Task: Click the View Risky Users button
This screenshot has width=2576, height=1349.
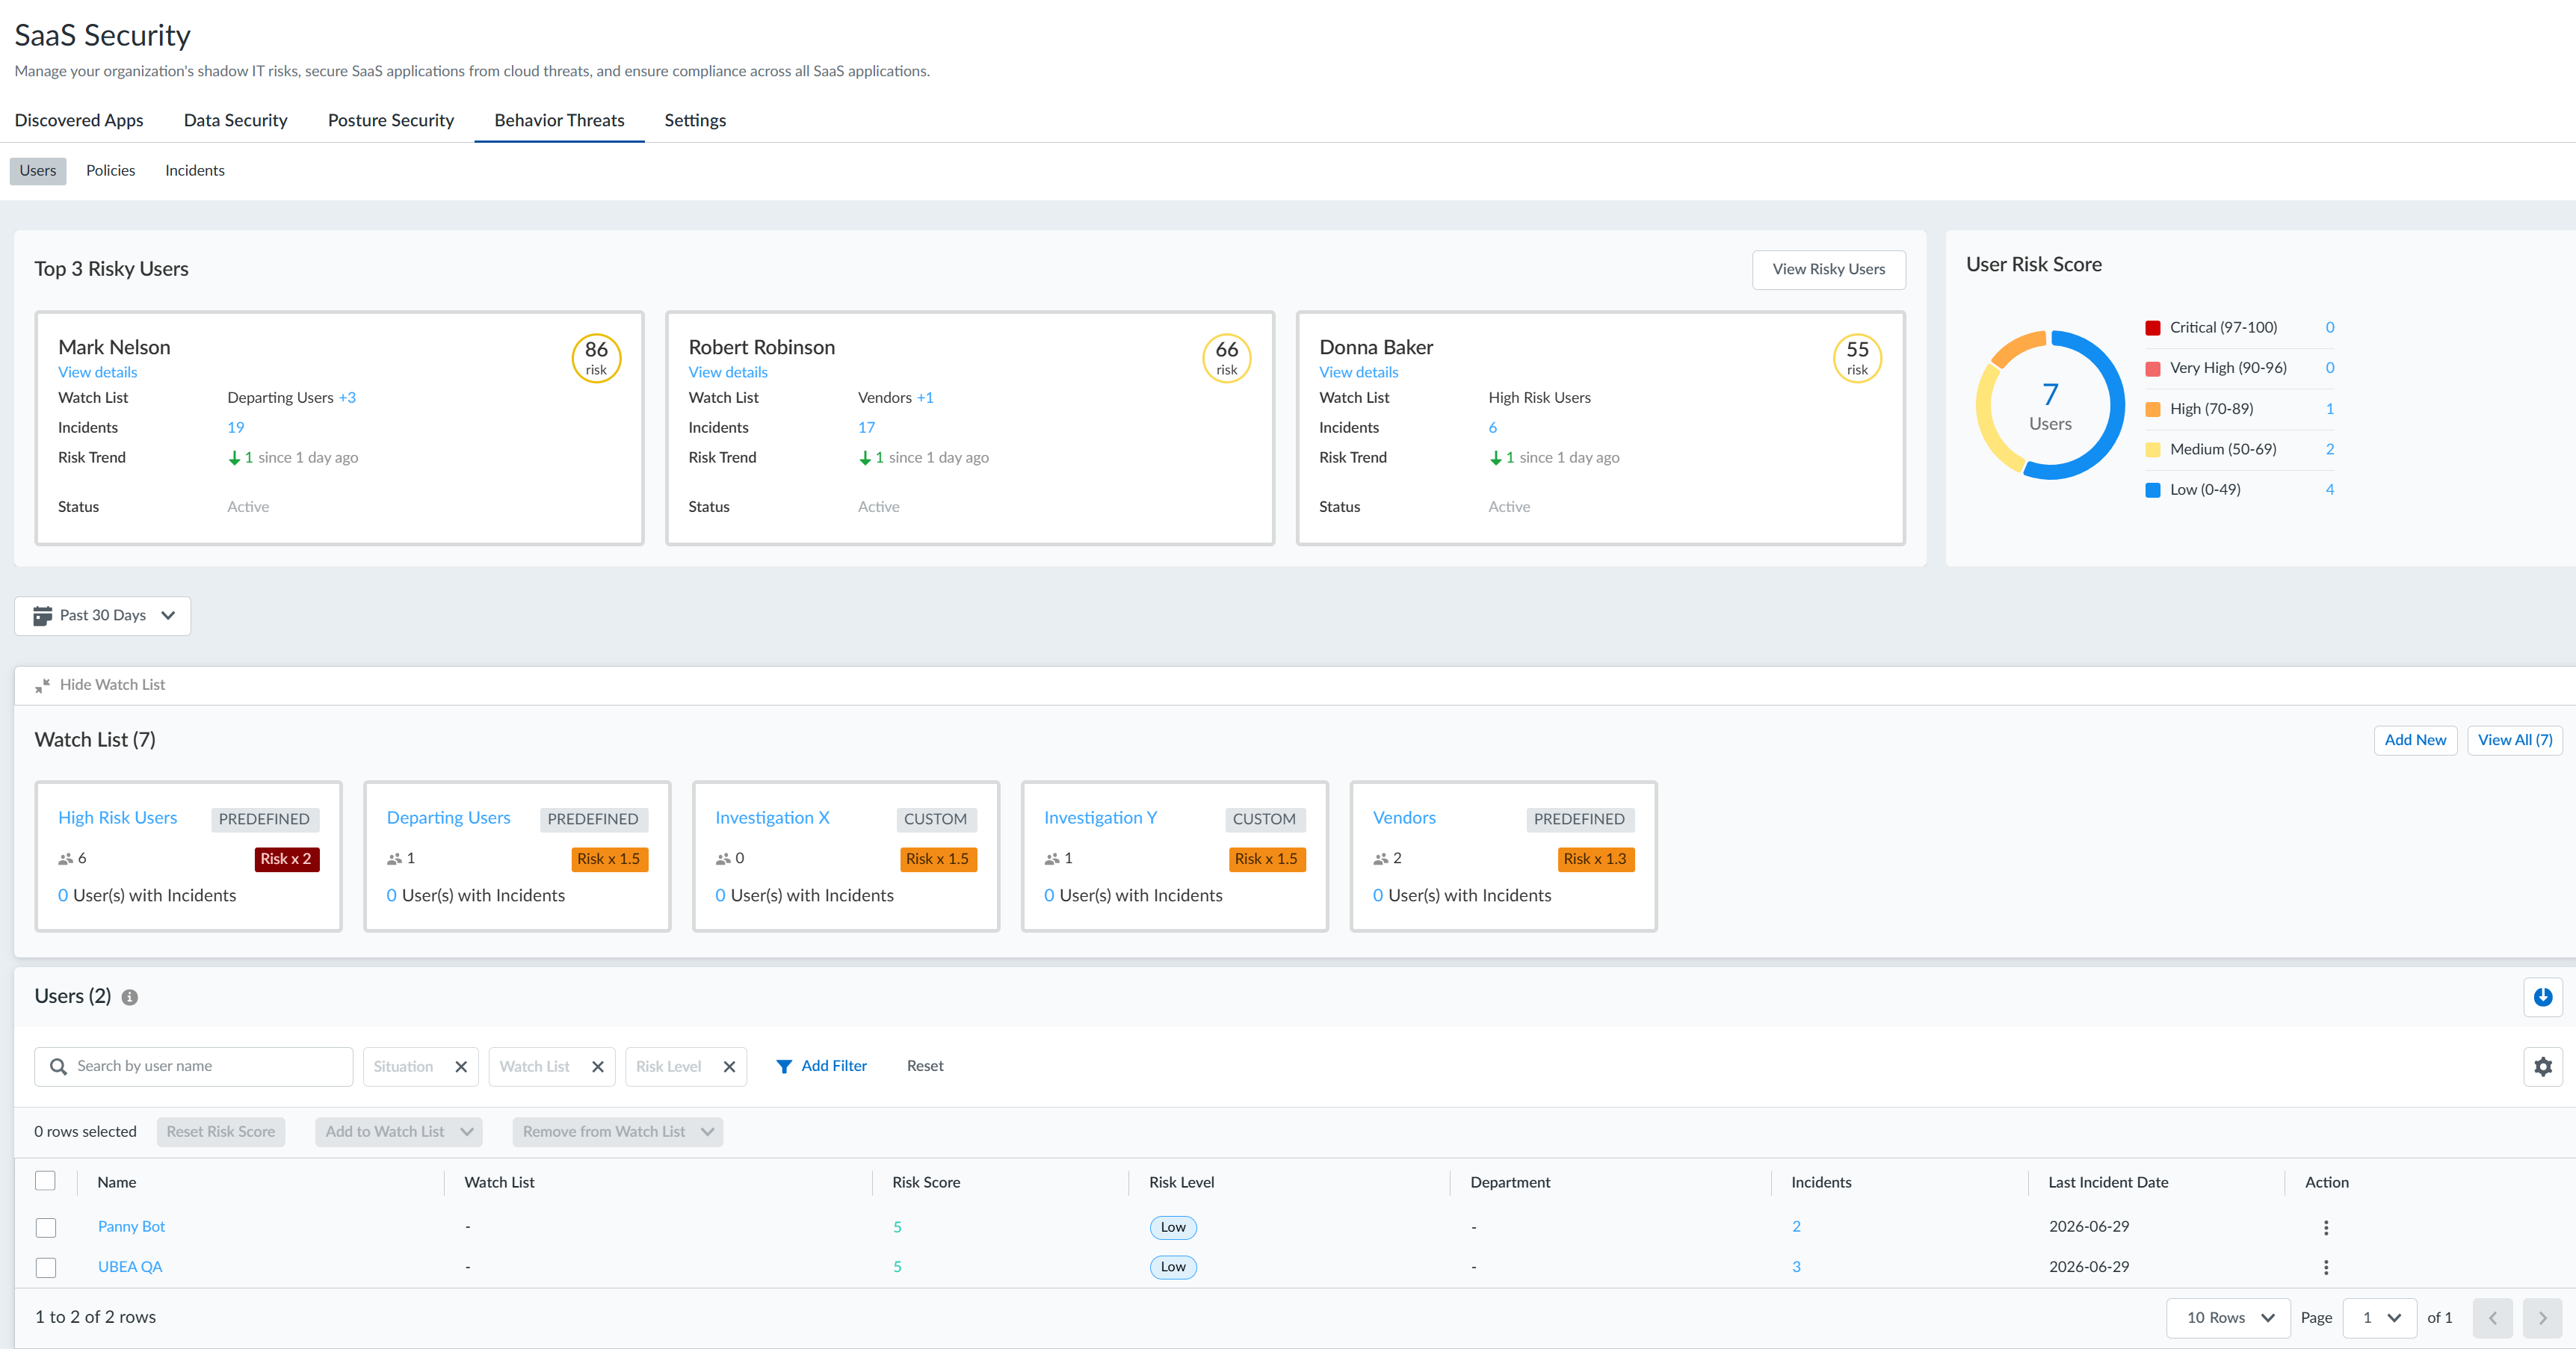Action: point(1829,269)
